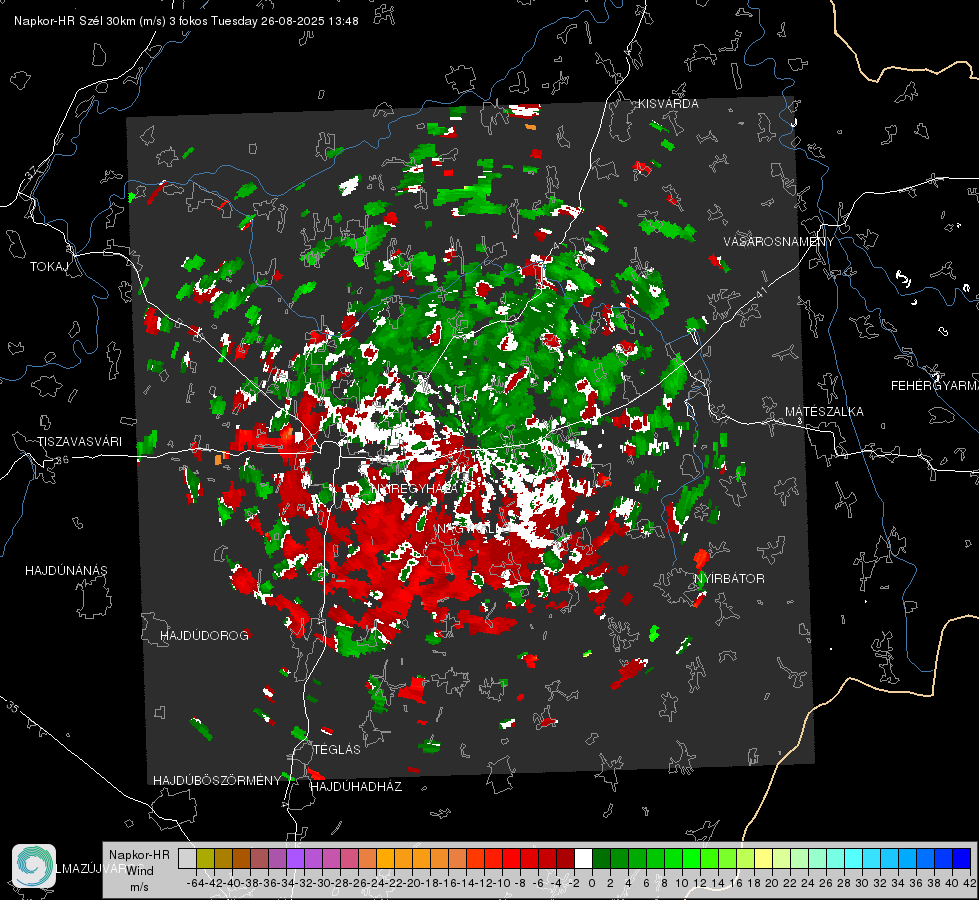
Task: Select the TISZAVASVÁRI town label
Action: pyautogui.click(x=79, y=442)
